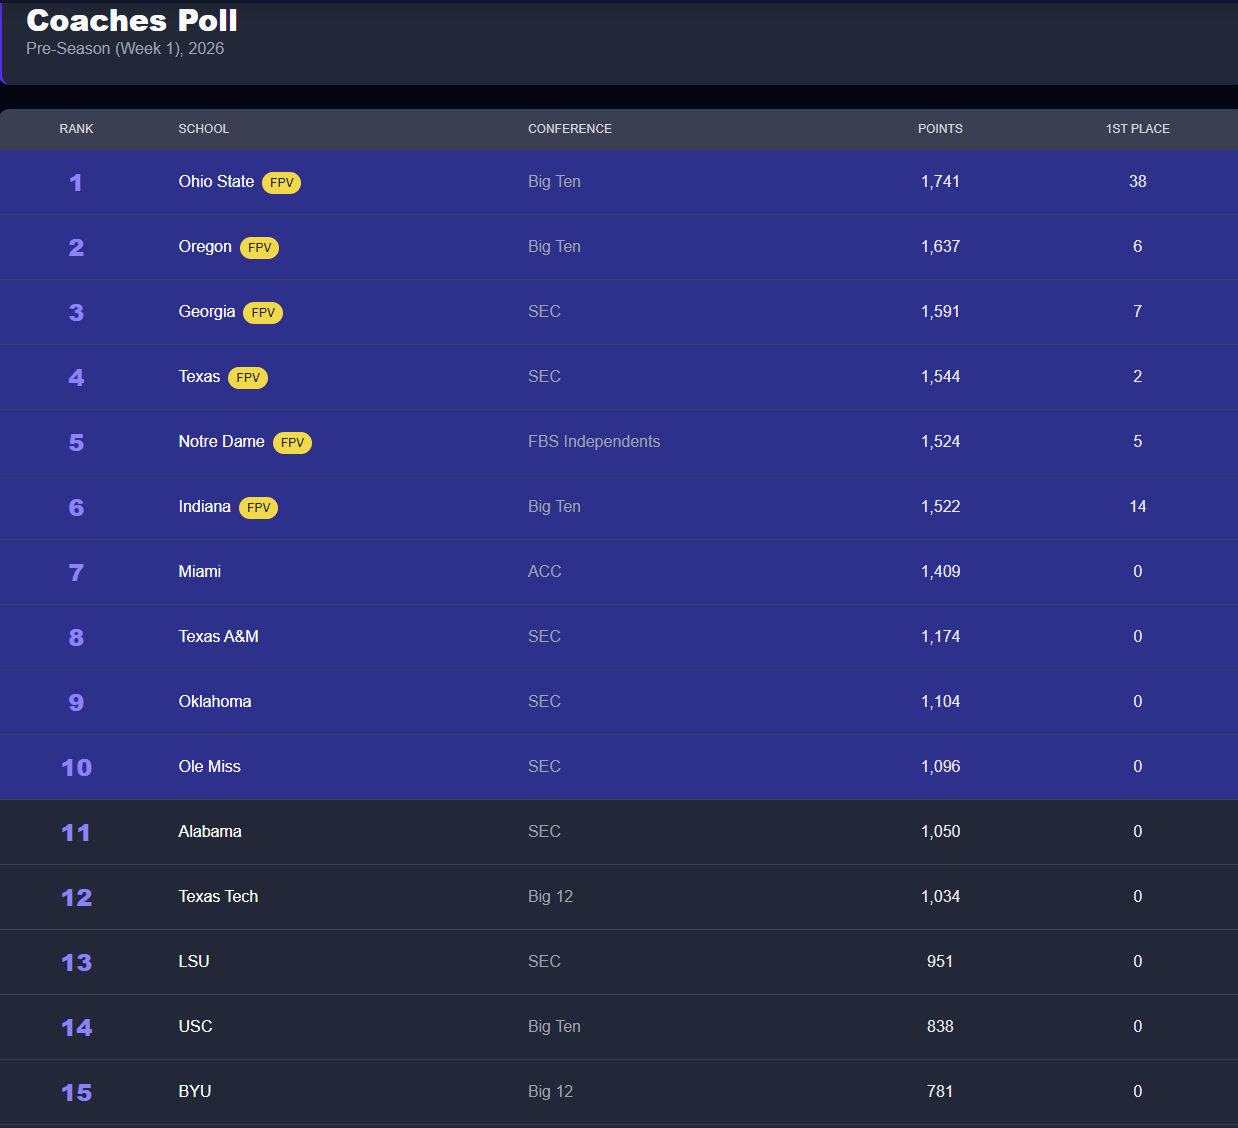The height and width of the screenshot is (1128, 1238).
Task: Click the 1,741 points value
Action: pos(940,181)
